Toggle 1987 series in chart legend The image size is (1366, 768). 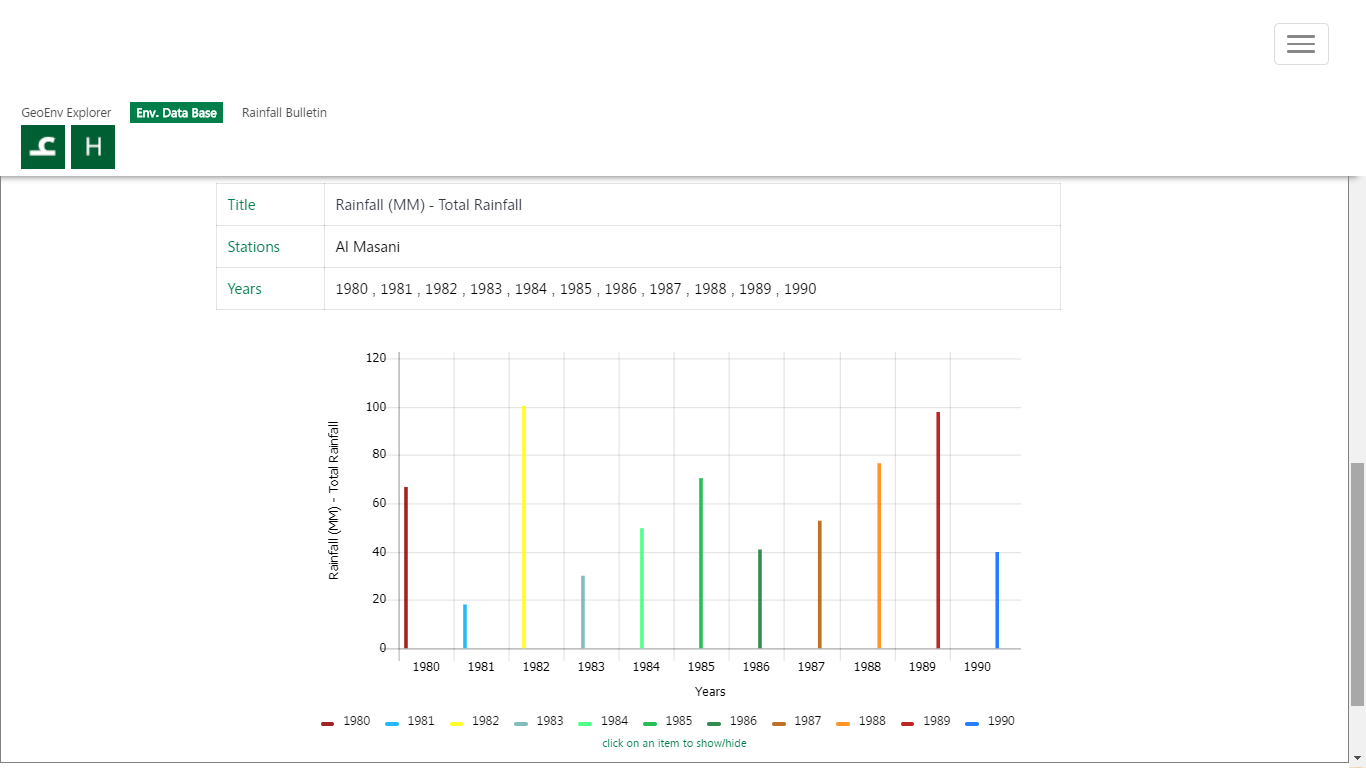click(x=797, y=721)
